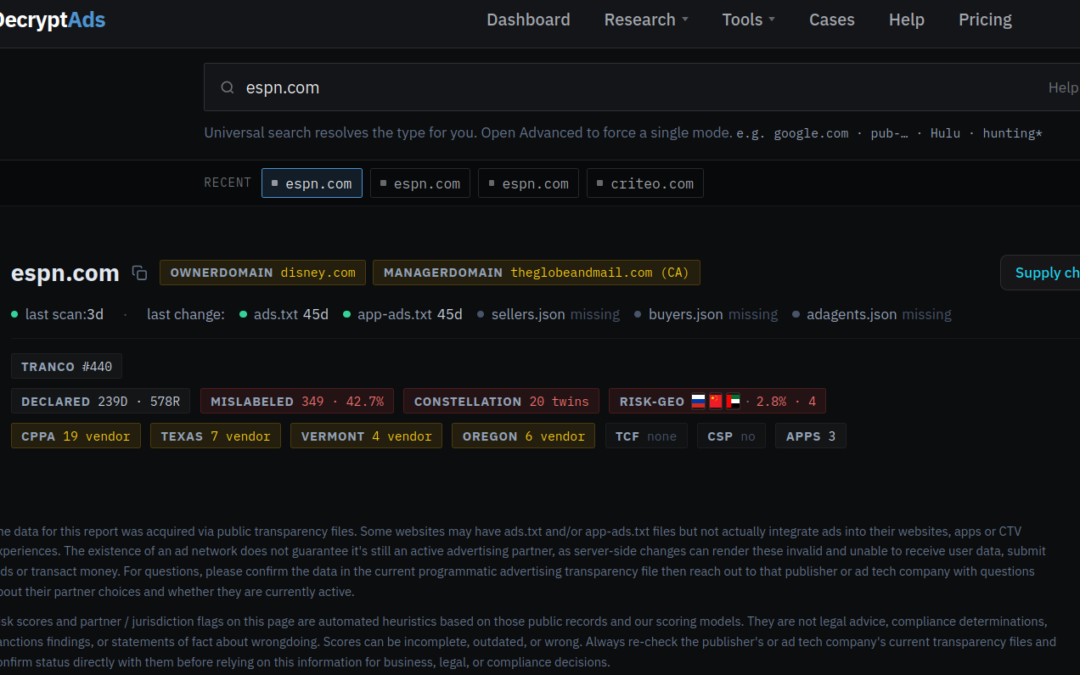Click the adagents.json missing text
The height and width of the screenshot is (675, 1080).
pyautogui.click(x=879, y=314)
